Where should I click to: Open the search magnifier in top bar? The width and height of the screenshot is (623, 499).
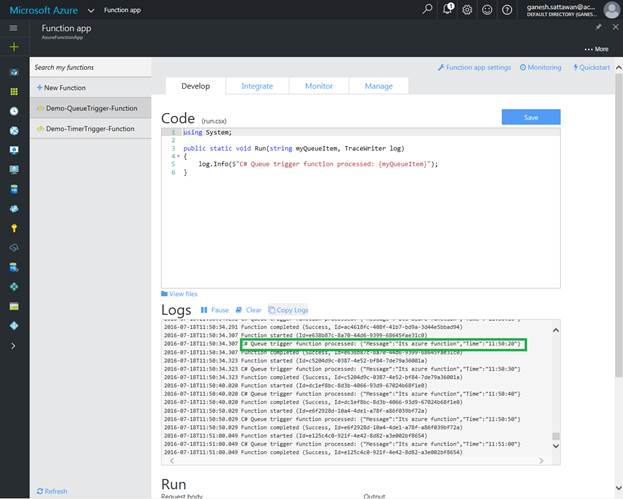[428, 10]
